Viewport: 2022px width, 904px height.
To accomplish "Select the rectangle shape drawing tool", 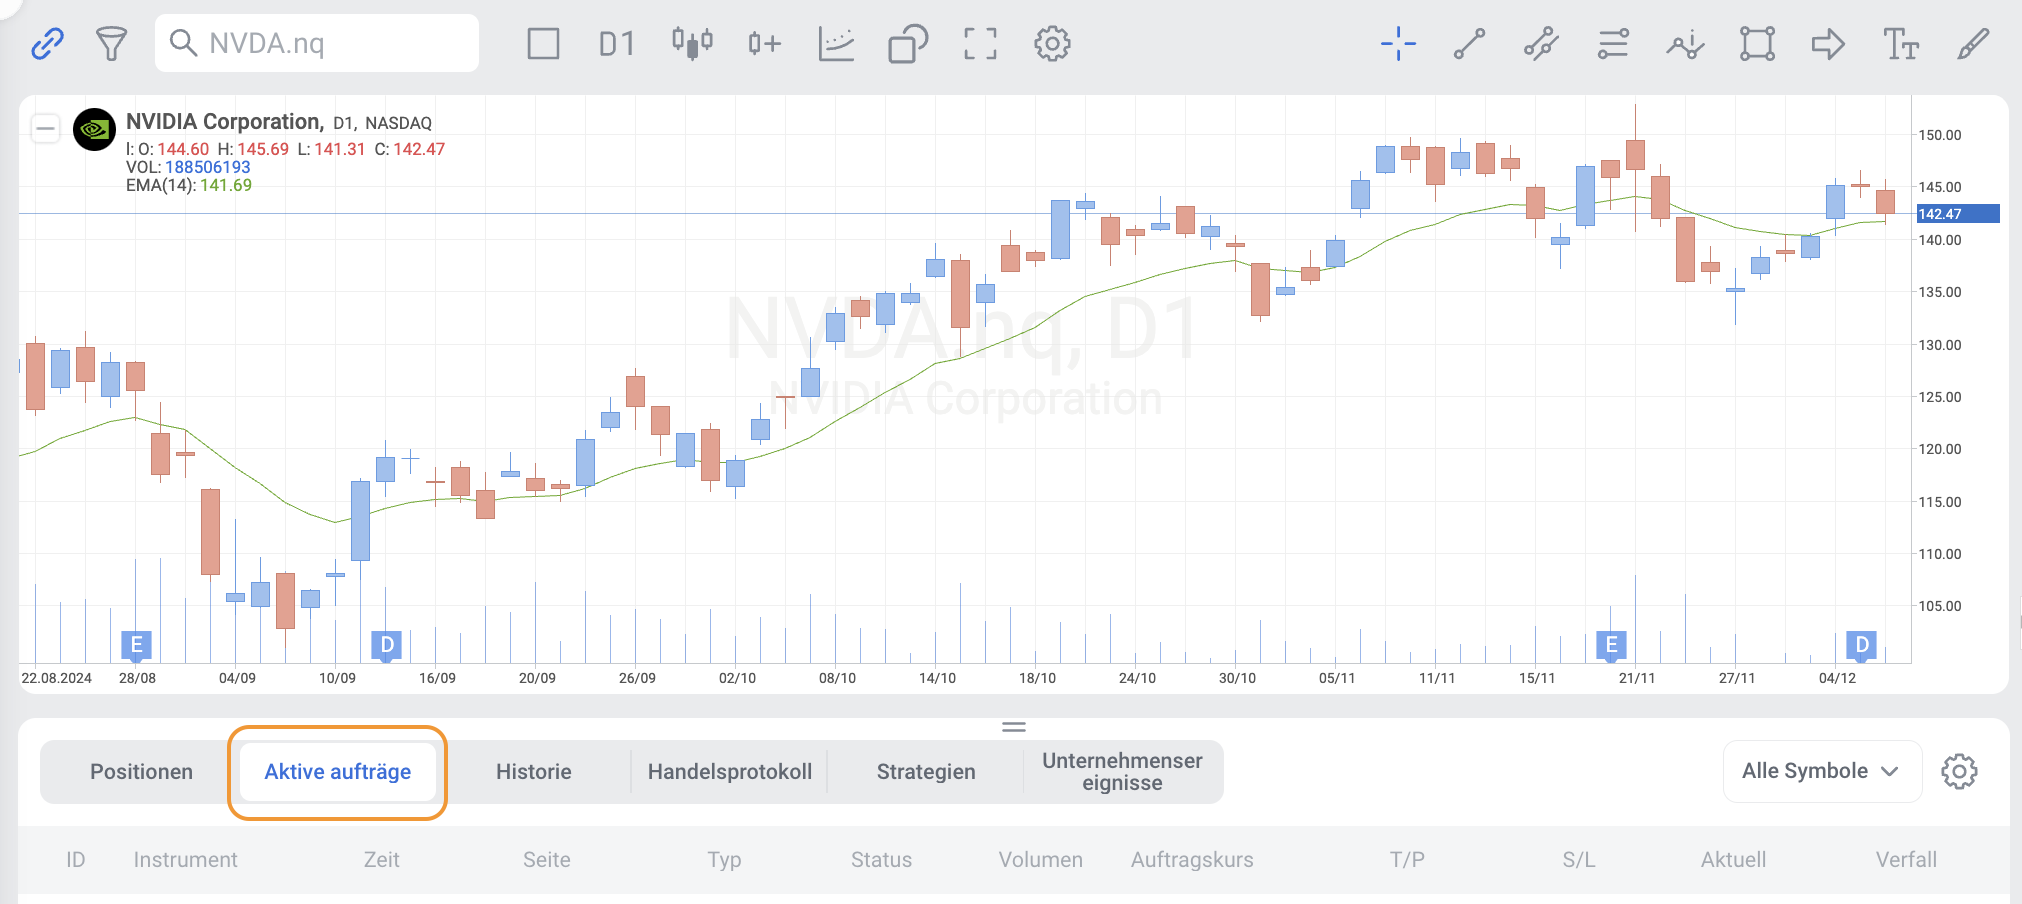I will tap(1757, 44).
